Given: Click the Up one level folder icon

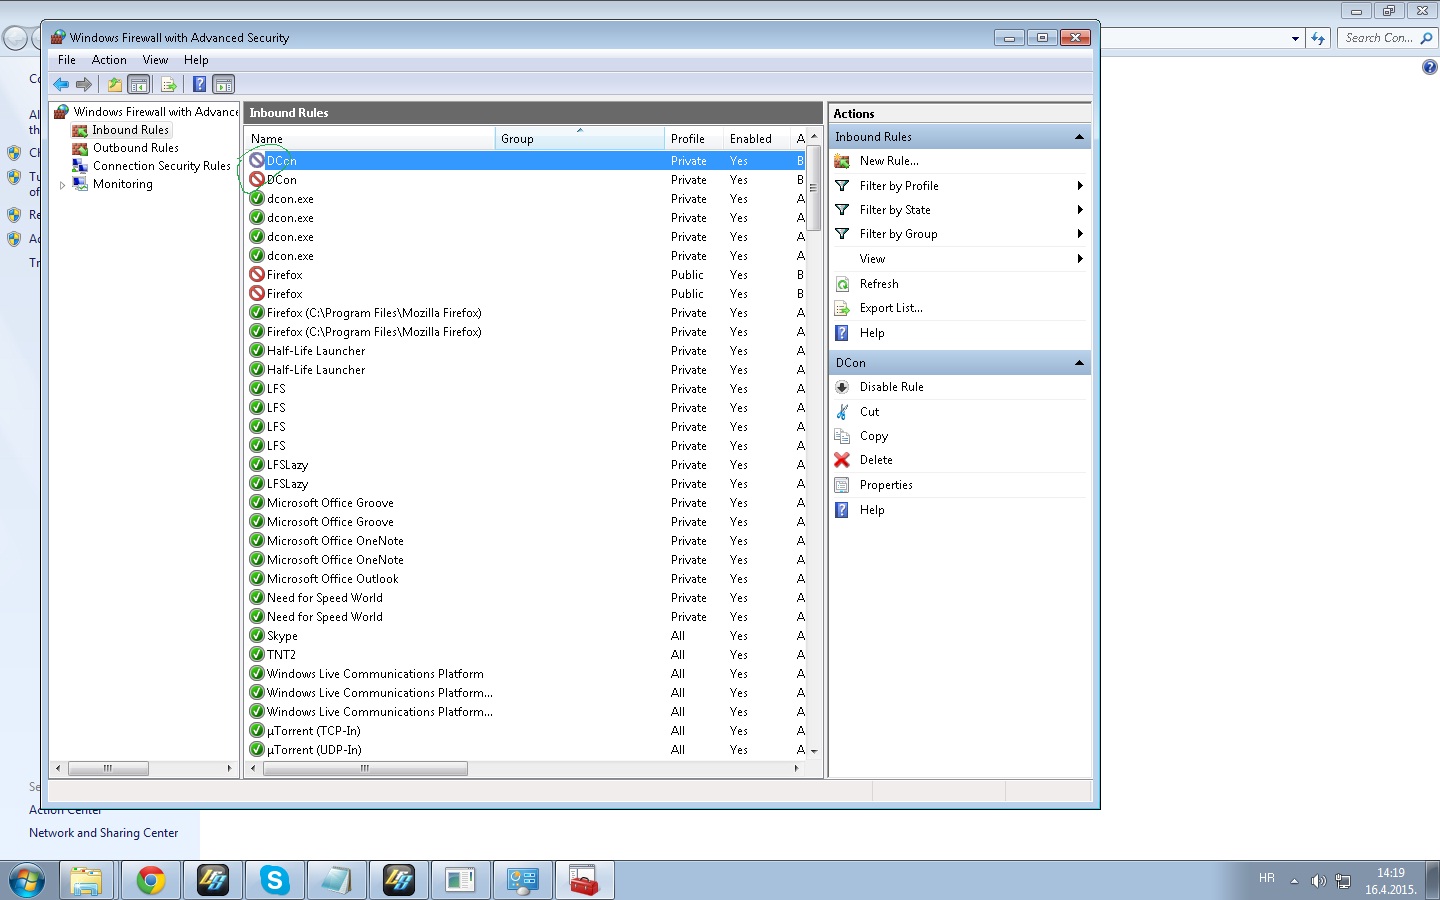Looking at the screenshot, I should [115, 85].
